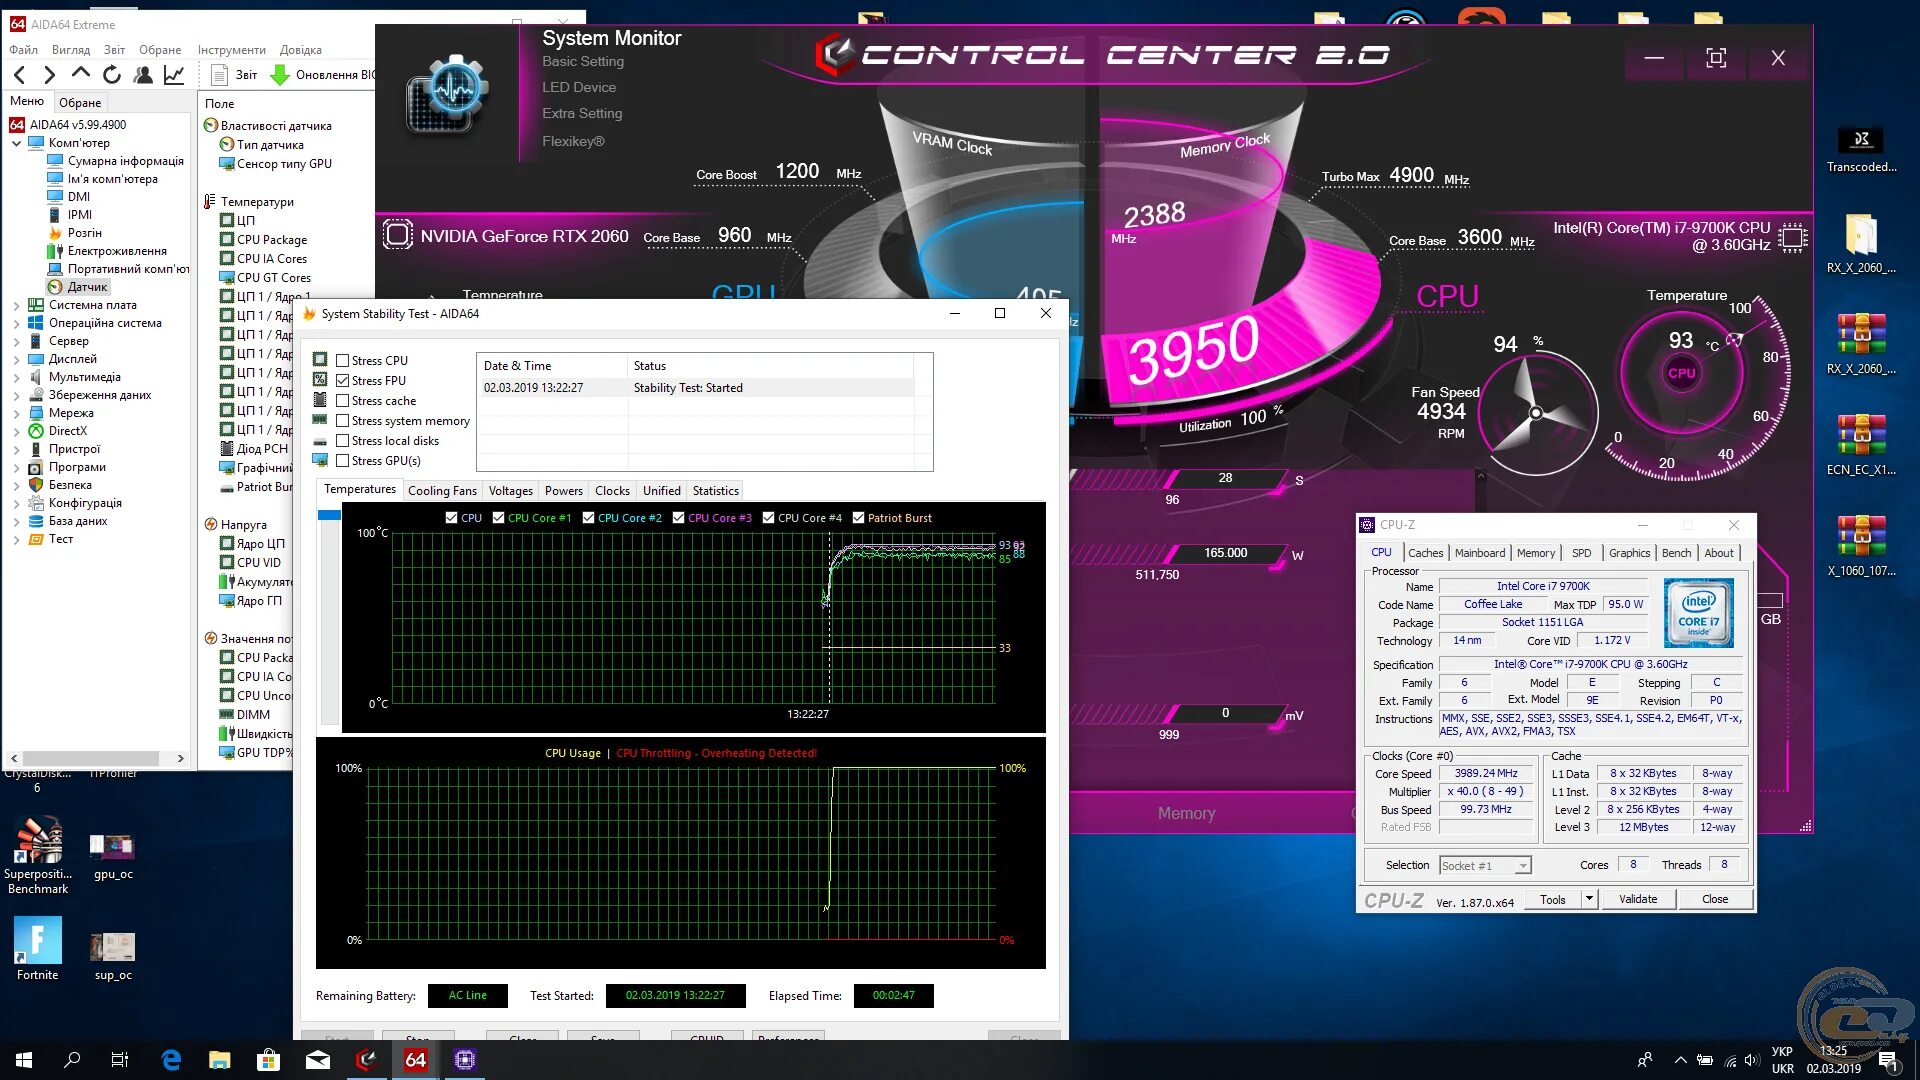Switch to the Cooling Fans tab

click(x=442, y=491)
